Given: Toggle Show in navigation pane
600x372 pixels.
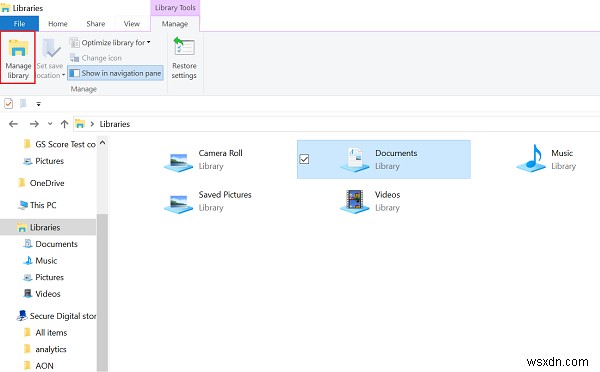Looking at the screenshot, I should (116, 73).
